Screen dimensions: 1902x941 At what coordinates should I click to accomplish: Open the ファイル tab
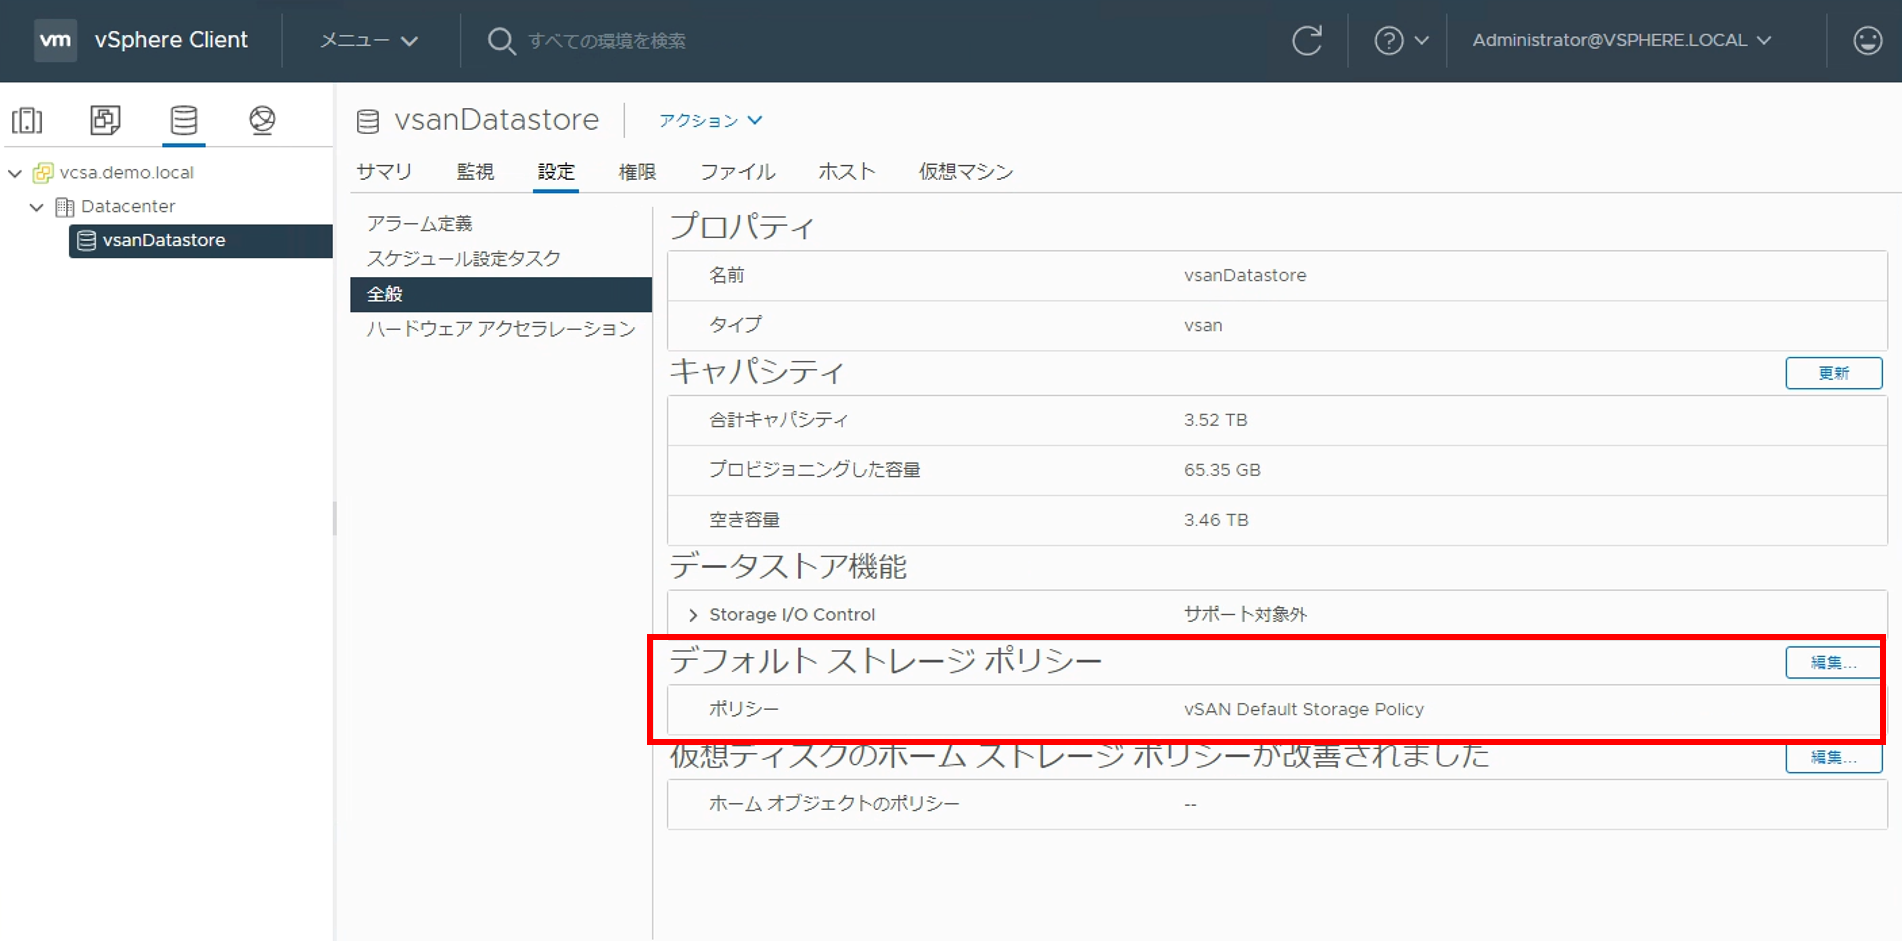coord(737,172)
